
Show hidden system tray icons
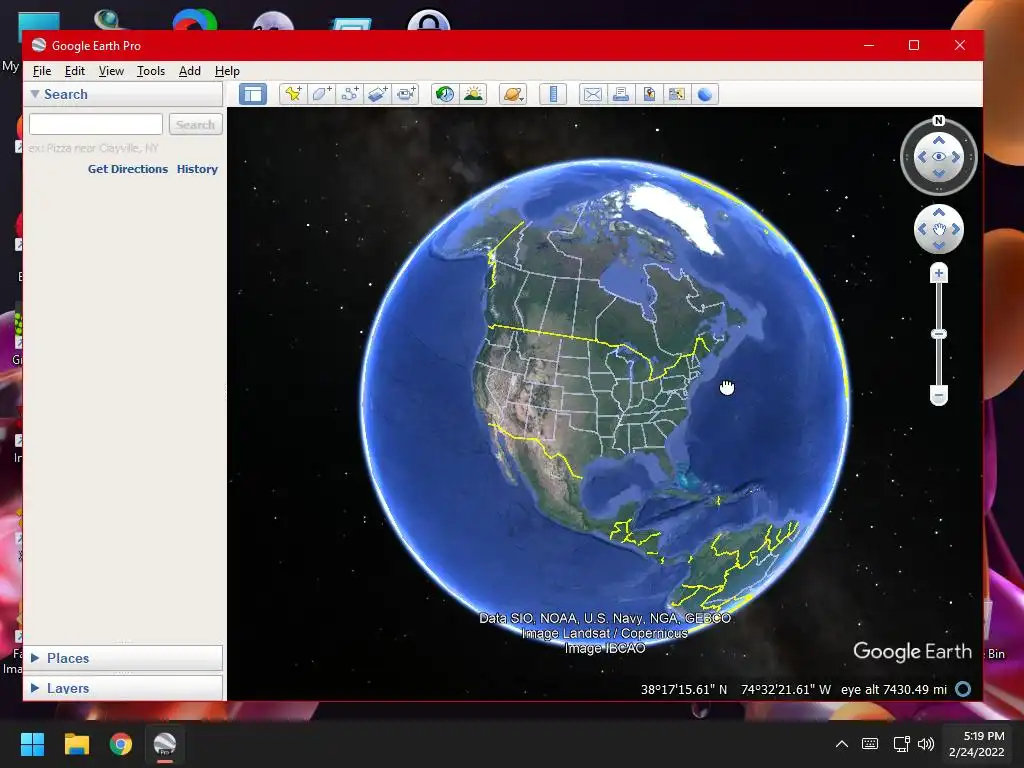(842, 744)
